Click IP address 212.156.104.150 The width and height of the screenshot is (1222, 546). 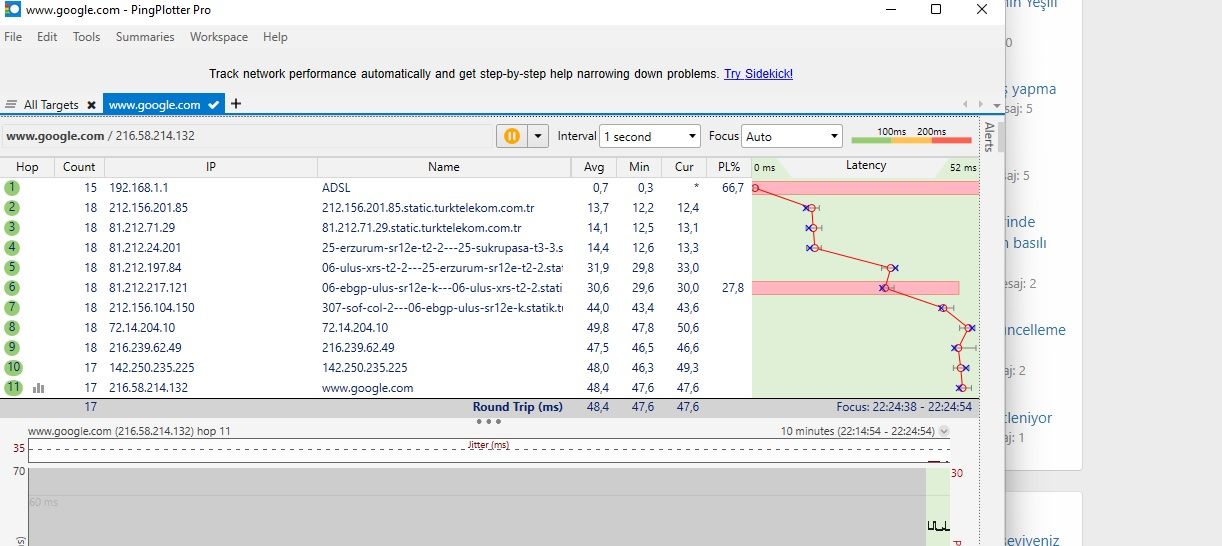point(152,308)
